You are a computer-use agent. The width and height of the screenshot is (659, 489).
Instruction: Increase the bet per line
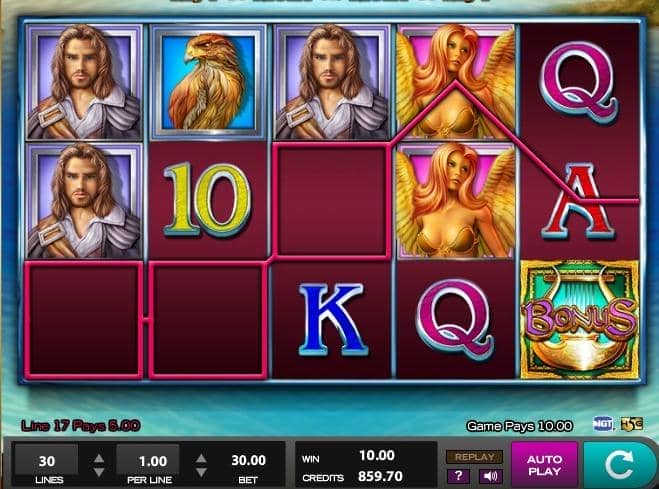click(201, 458)
